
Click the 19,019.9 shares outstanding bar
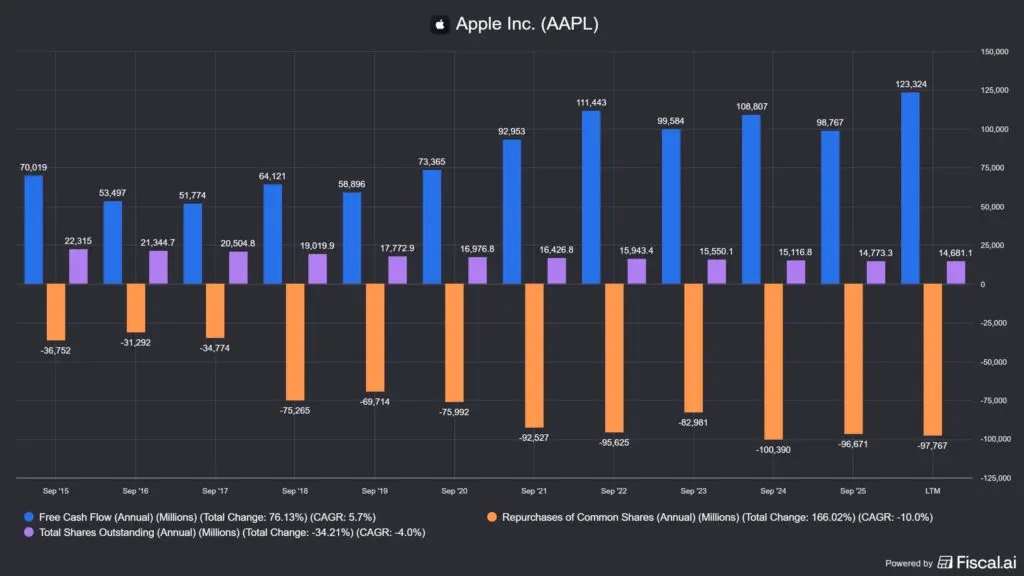(x=317, y=269)
